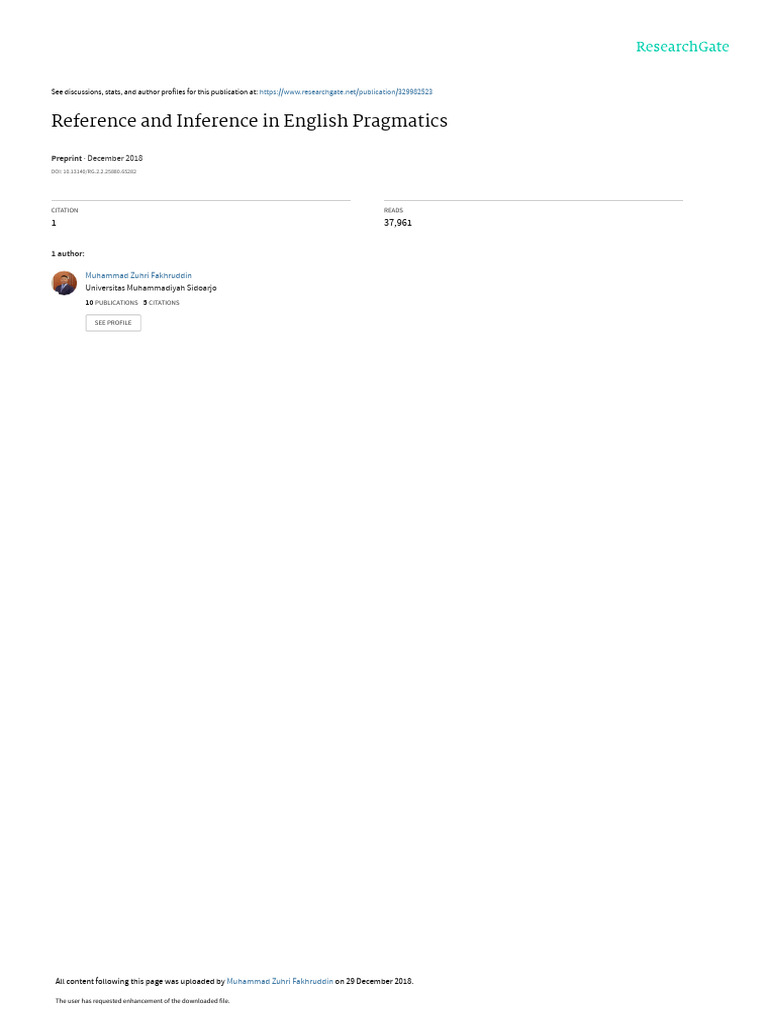Click the December 2018 publication date
Viewport: 768px width, 1024px height.
pyautogui.click(x=115, y=158)
